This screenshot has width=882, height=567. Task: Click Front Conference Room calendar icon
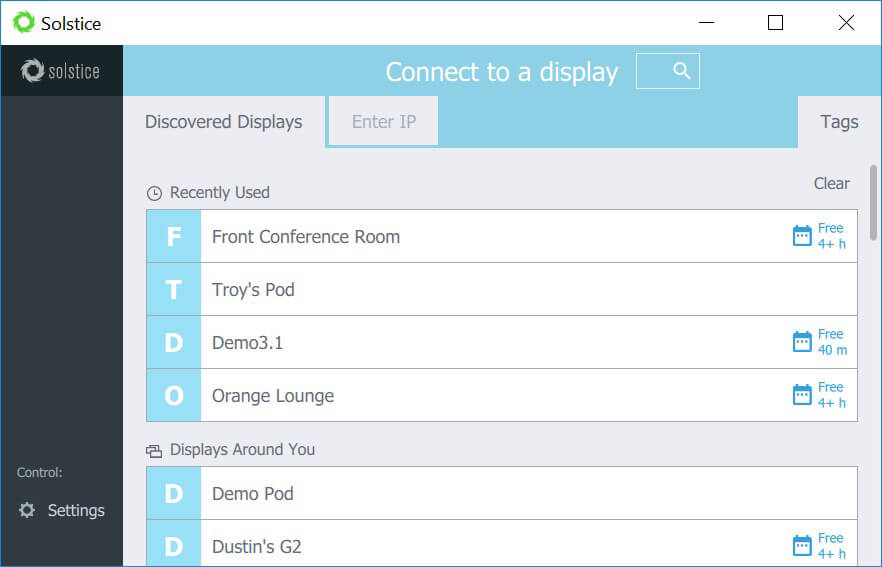pos(802,236)
